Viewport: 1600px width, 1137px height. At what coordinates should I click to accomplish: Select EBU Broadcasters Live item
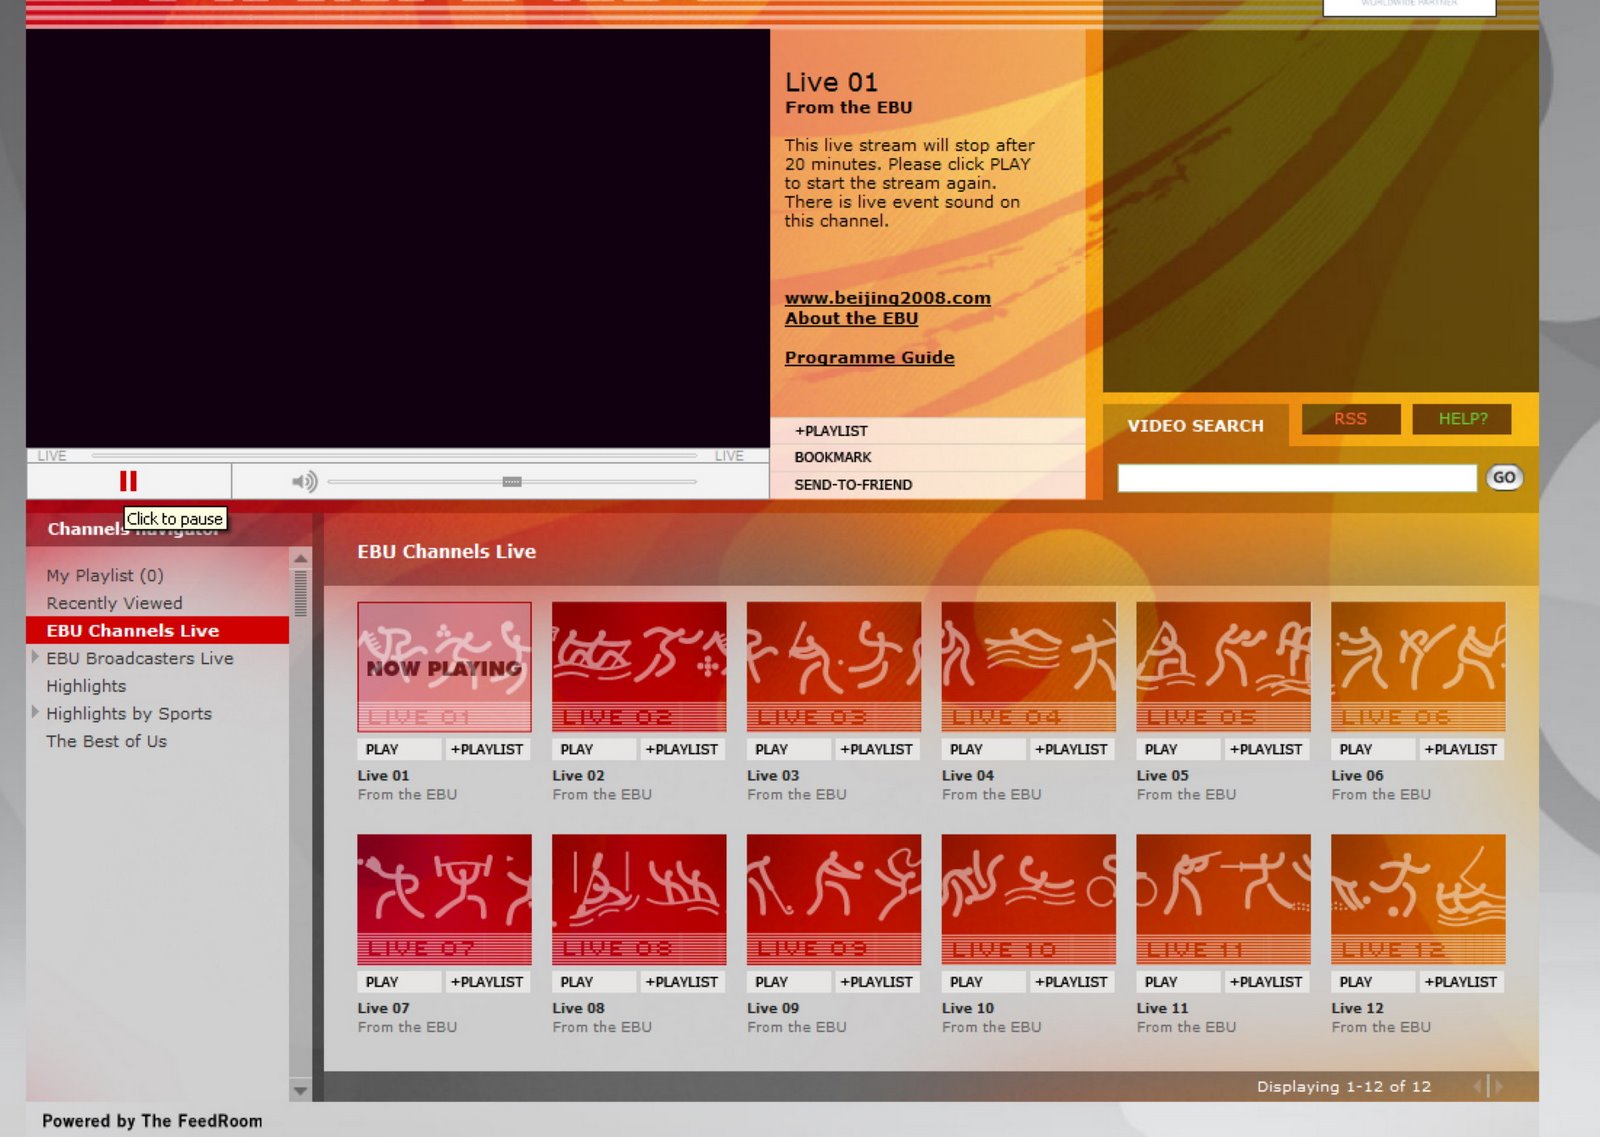140,658
